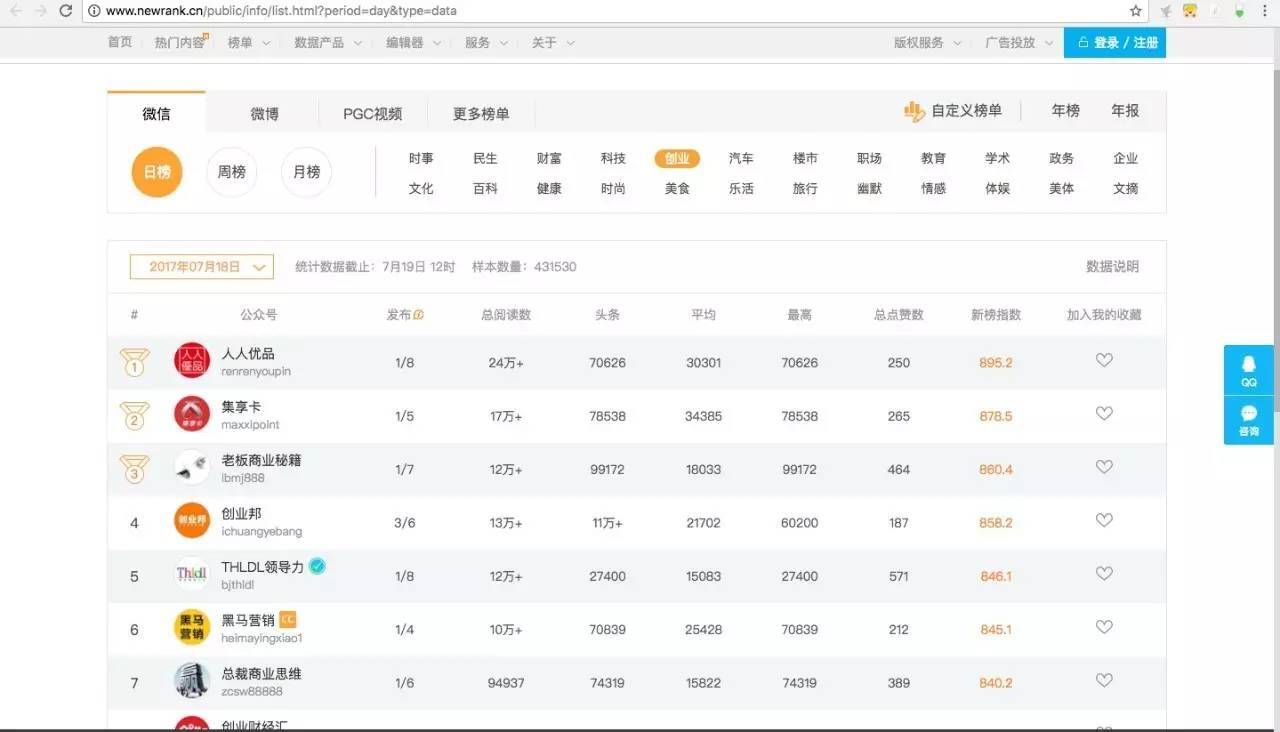This screenshot has width=1280, height=732.
Task: Open the THLDL领导力 avatar logo
Action: (192, 574)
